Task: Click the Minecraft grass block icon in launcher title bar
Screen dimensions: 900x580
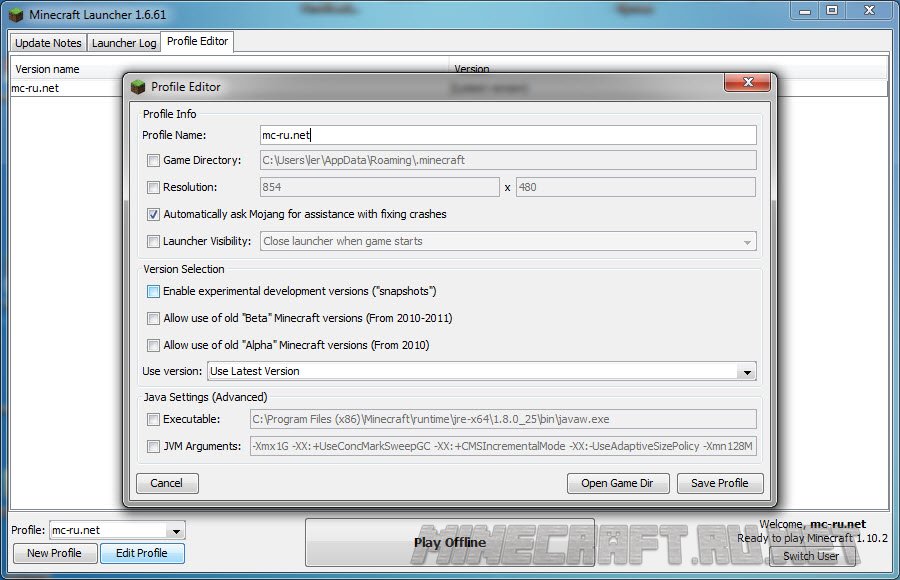Action: click(16, 14)
